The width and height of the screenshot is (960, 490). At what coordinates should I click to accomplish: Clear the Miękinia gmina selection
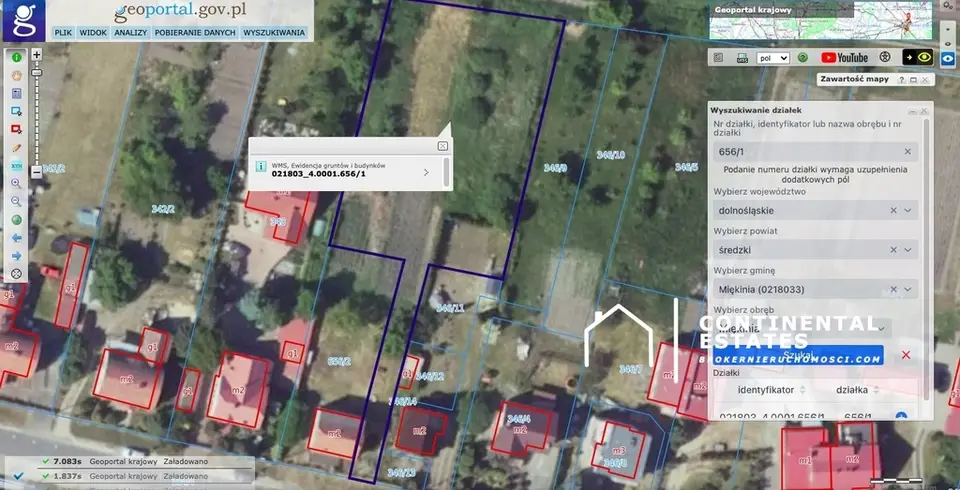[x=893, y=289]
